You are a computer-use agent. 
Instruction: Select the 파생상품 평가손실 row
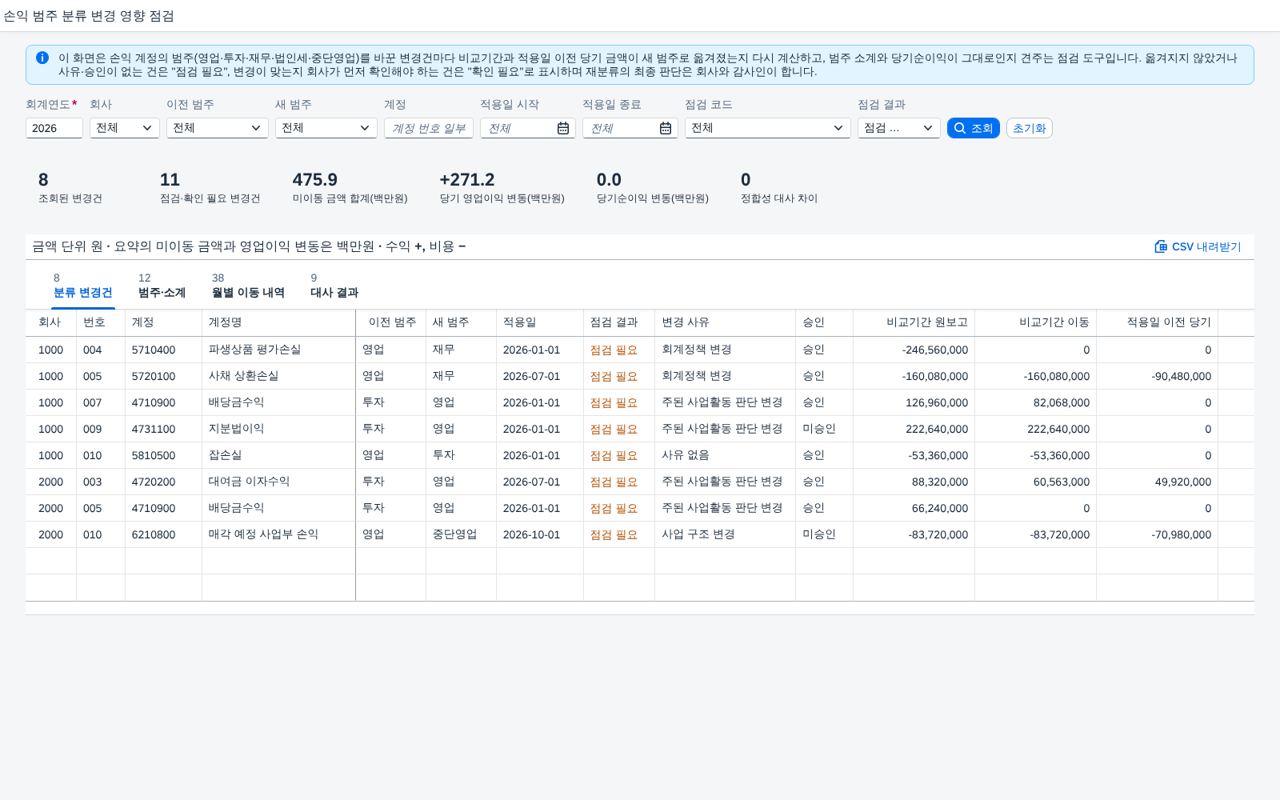click(x=640, y=350)
